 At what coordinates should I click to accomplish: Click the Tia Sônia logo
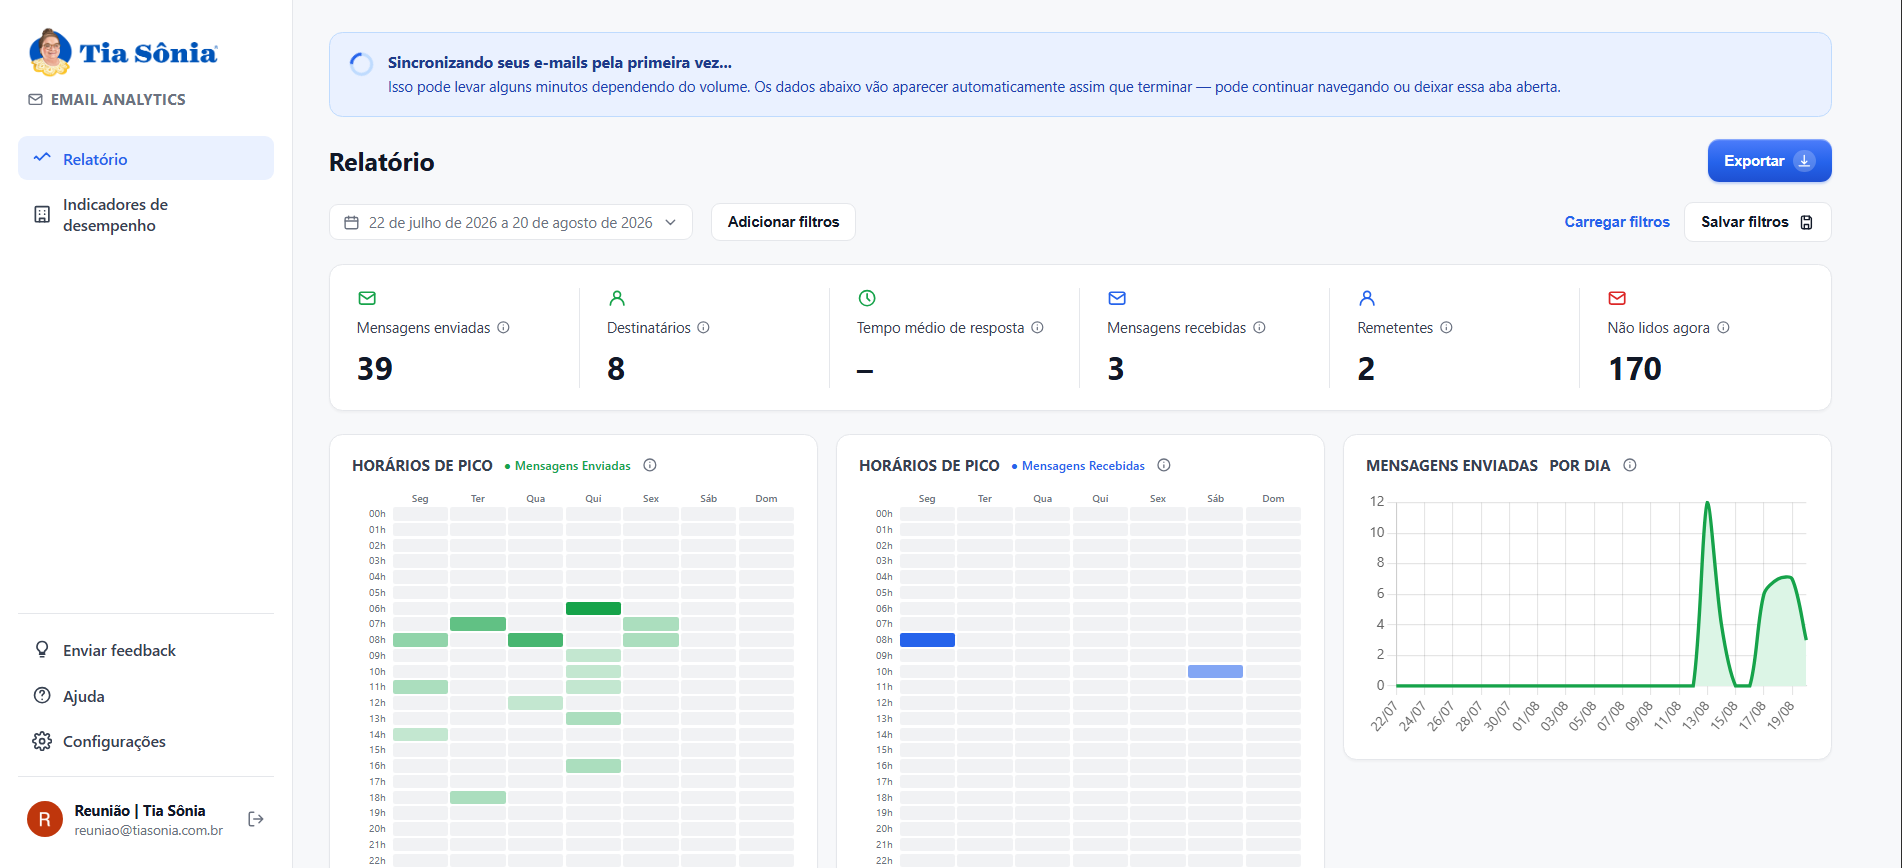click(x=123, y=52)
